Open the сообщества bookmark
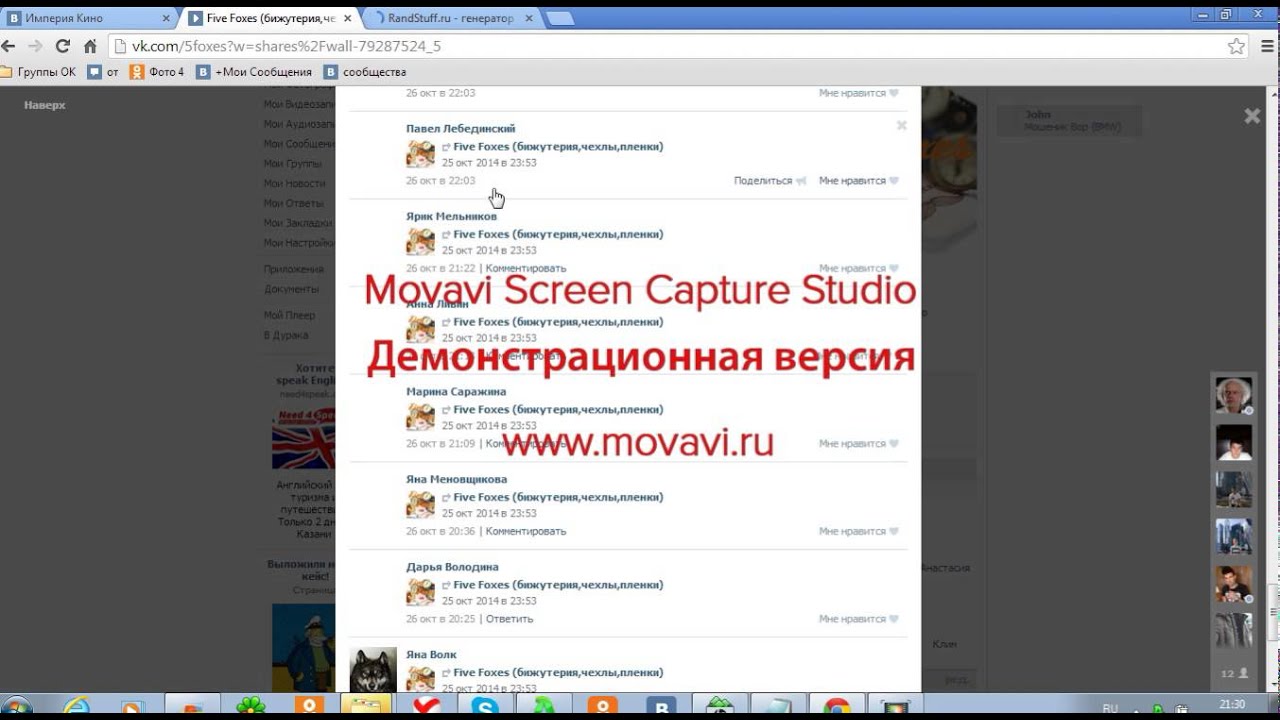 [x=365, y=72]
